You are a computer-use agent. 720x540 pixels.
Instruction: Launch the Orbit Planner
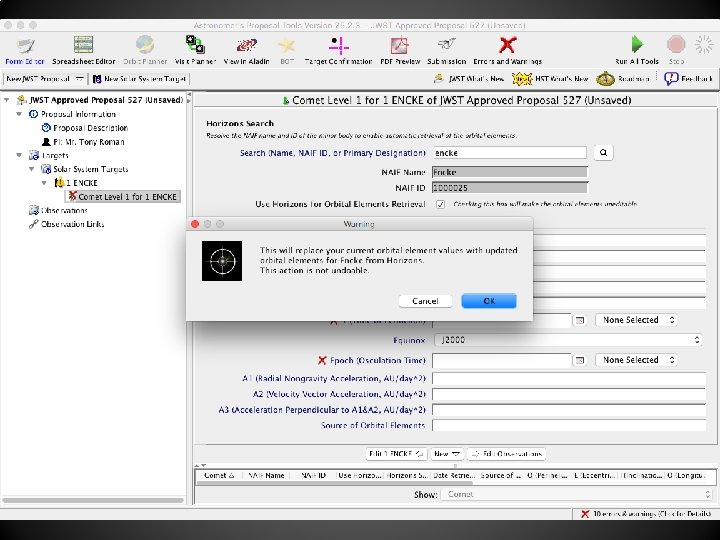(145, 51)
